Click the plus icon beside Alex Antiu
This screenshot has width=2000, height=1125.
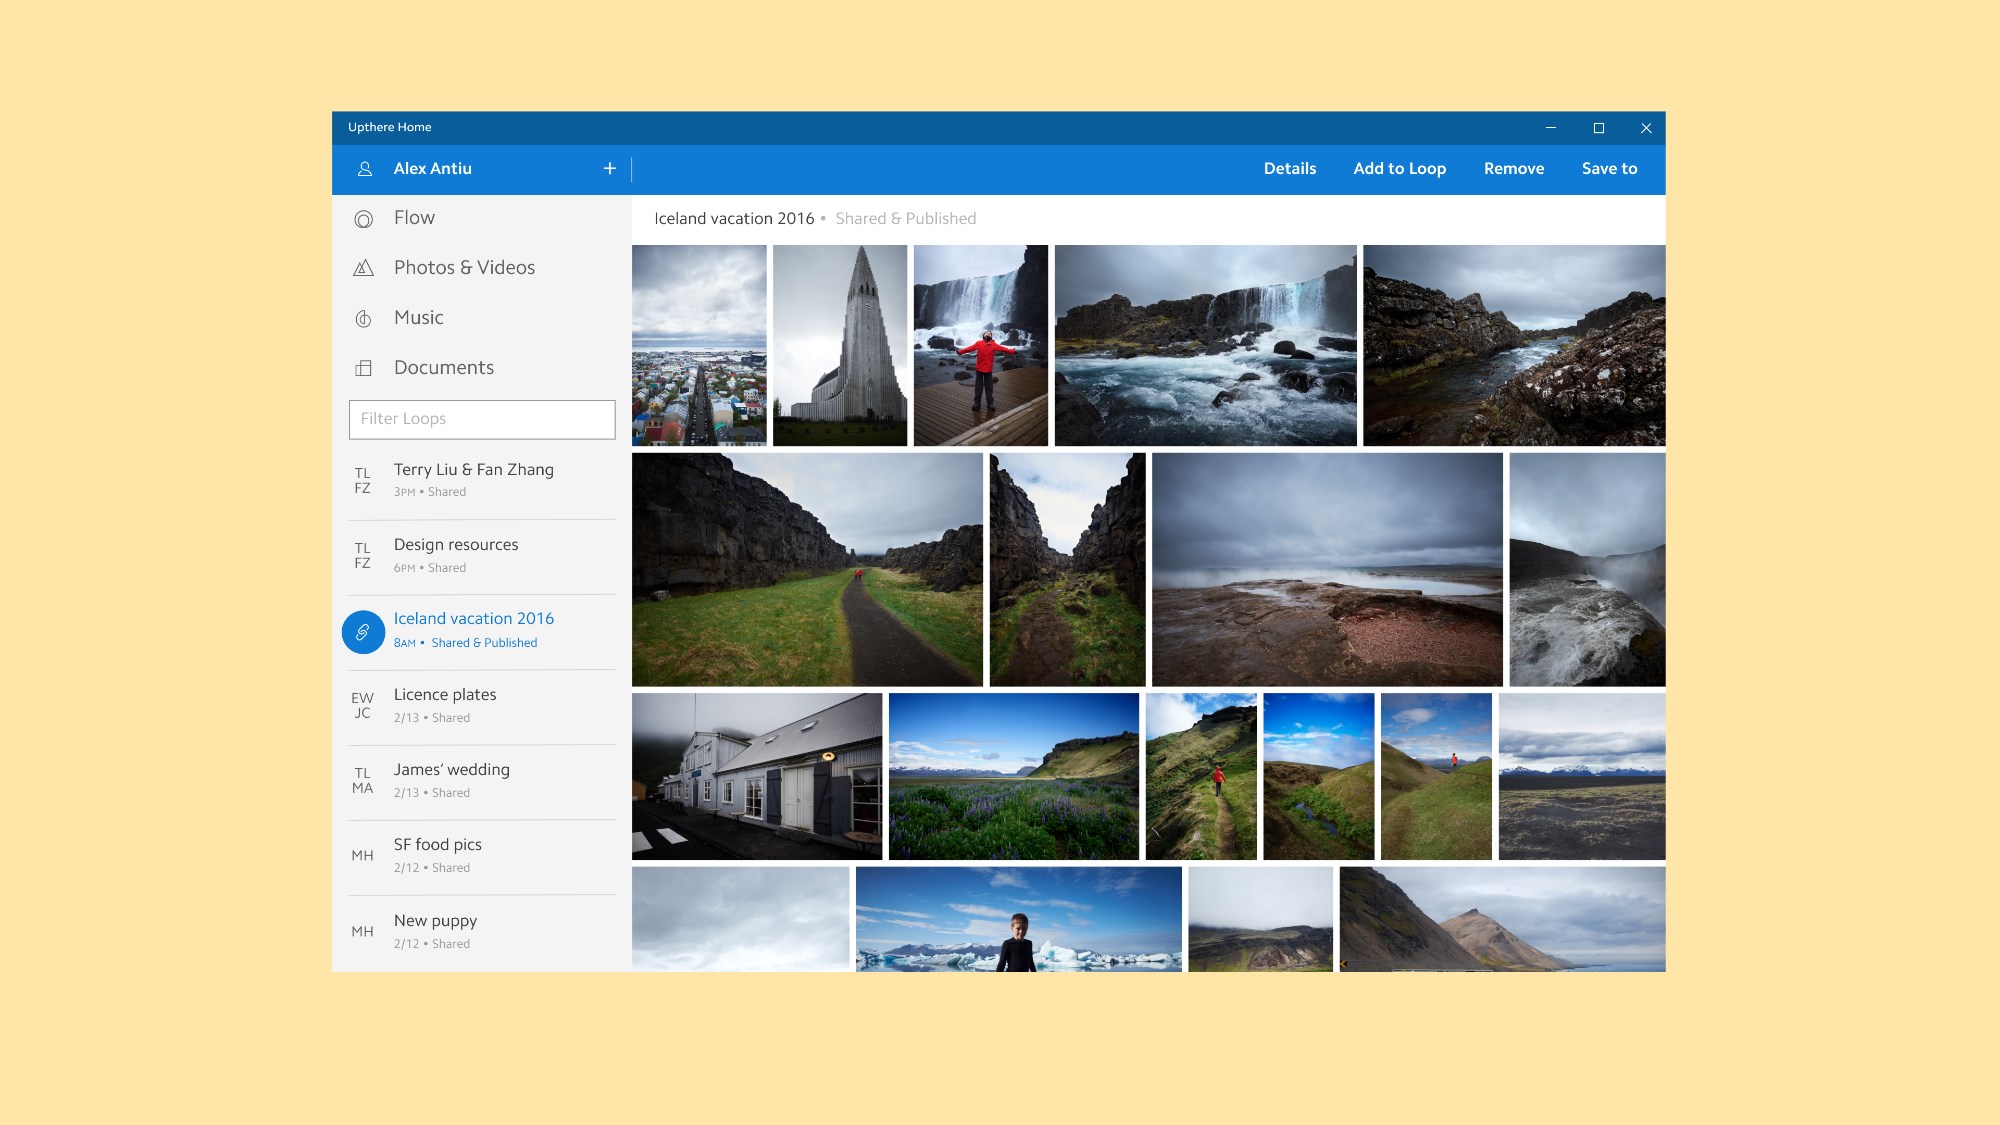[x=610, y=169]
